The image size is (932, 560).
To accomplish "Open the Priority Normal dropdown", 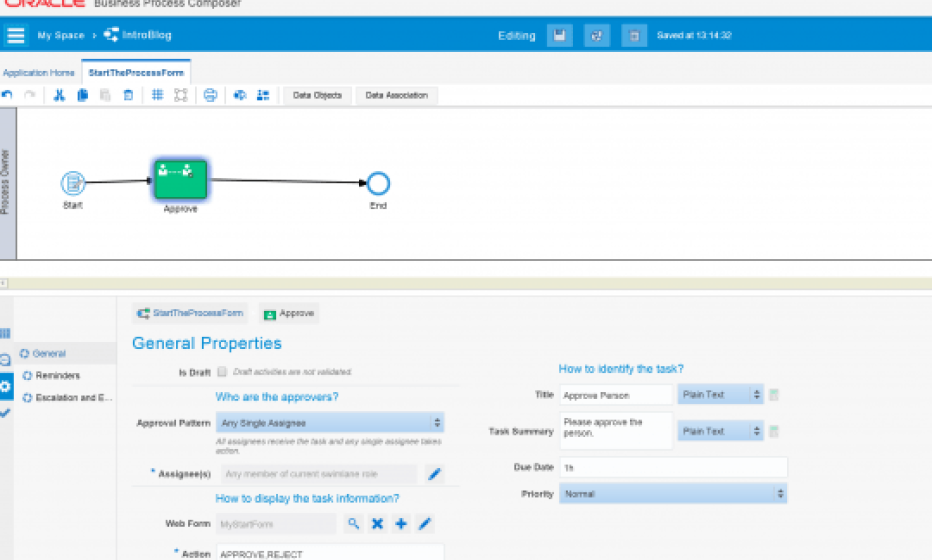I will pyautogui.click(x=673, y=493).
